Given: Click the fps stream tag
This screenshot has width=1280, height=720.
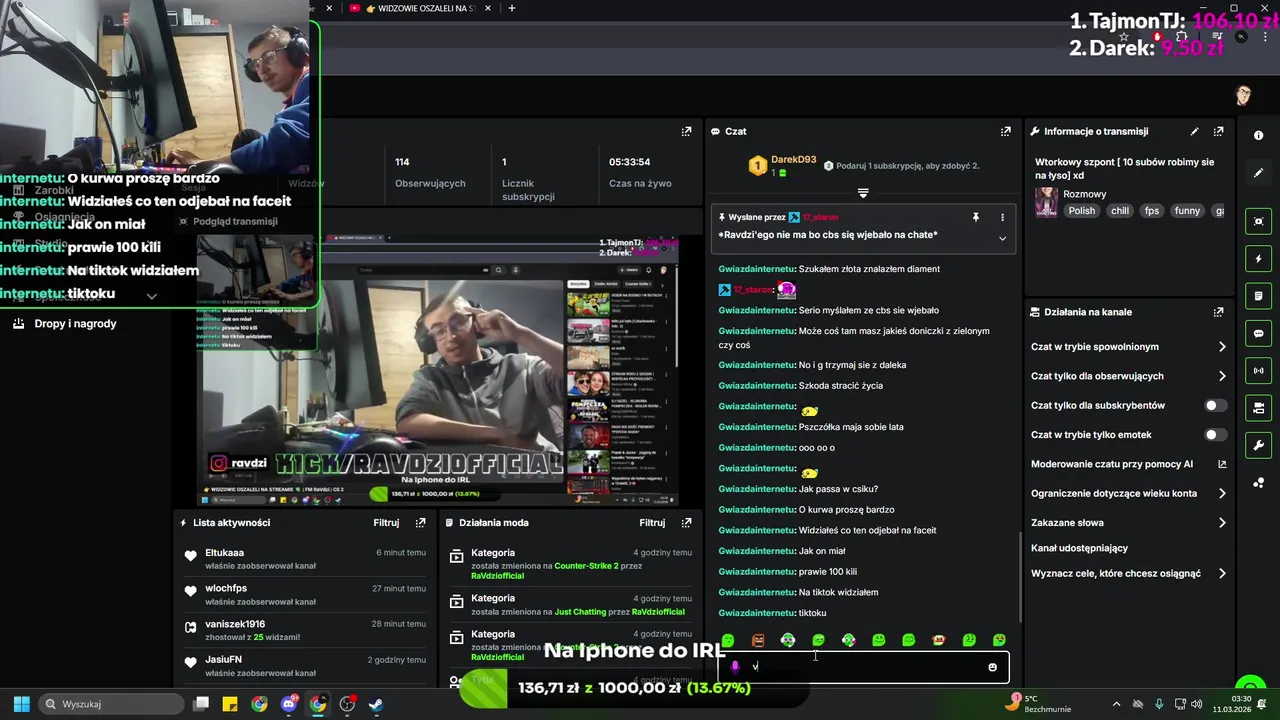Looking at the screenshot, I should click(1152, 211).
